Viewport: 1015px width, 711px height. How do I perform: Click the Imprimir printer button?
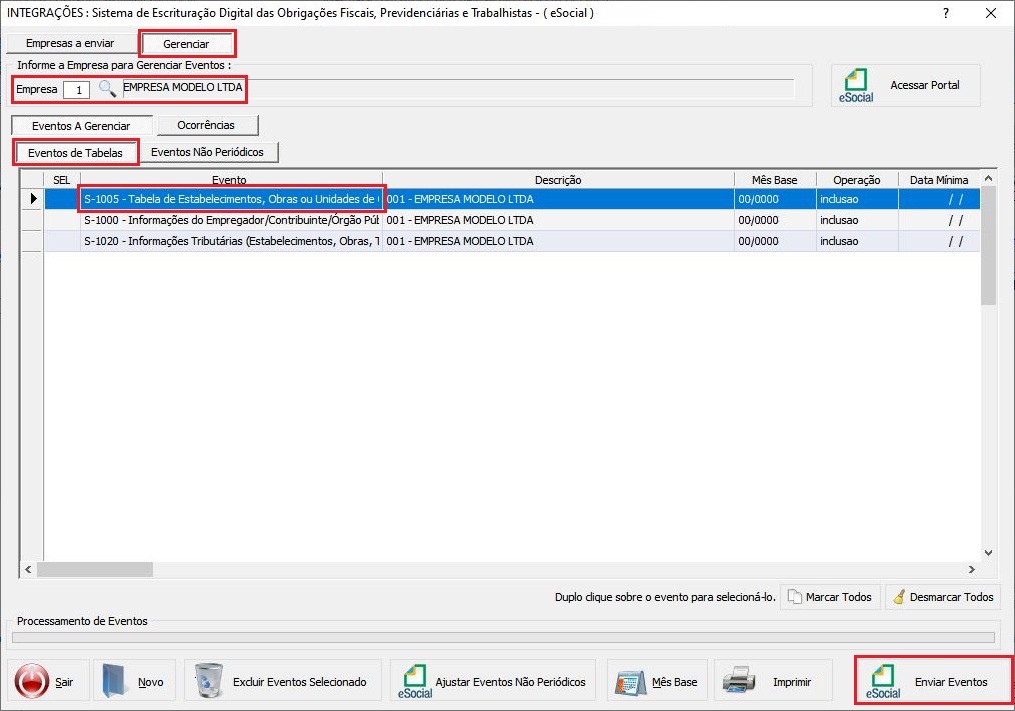772,682
